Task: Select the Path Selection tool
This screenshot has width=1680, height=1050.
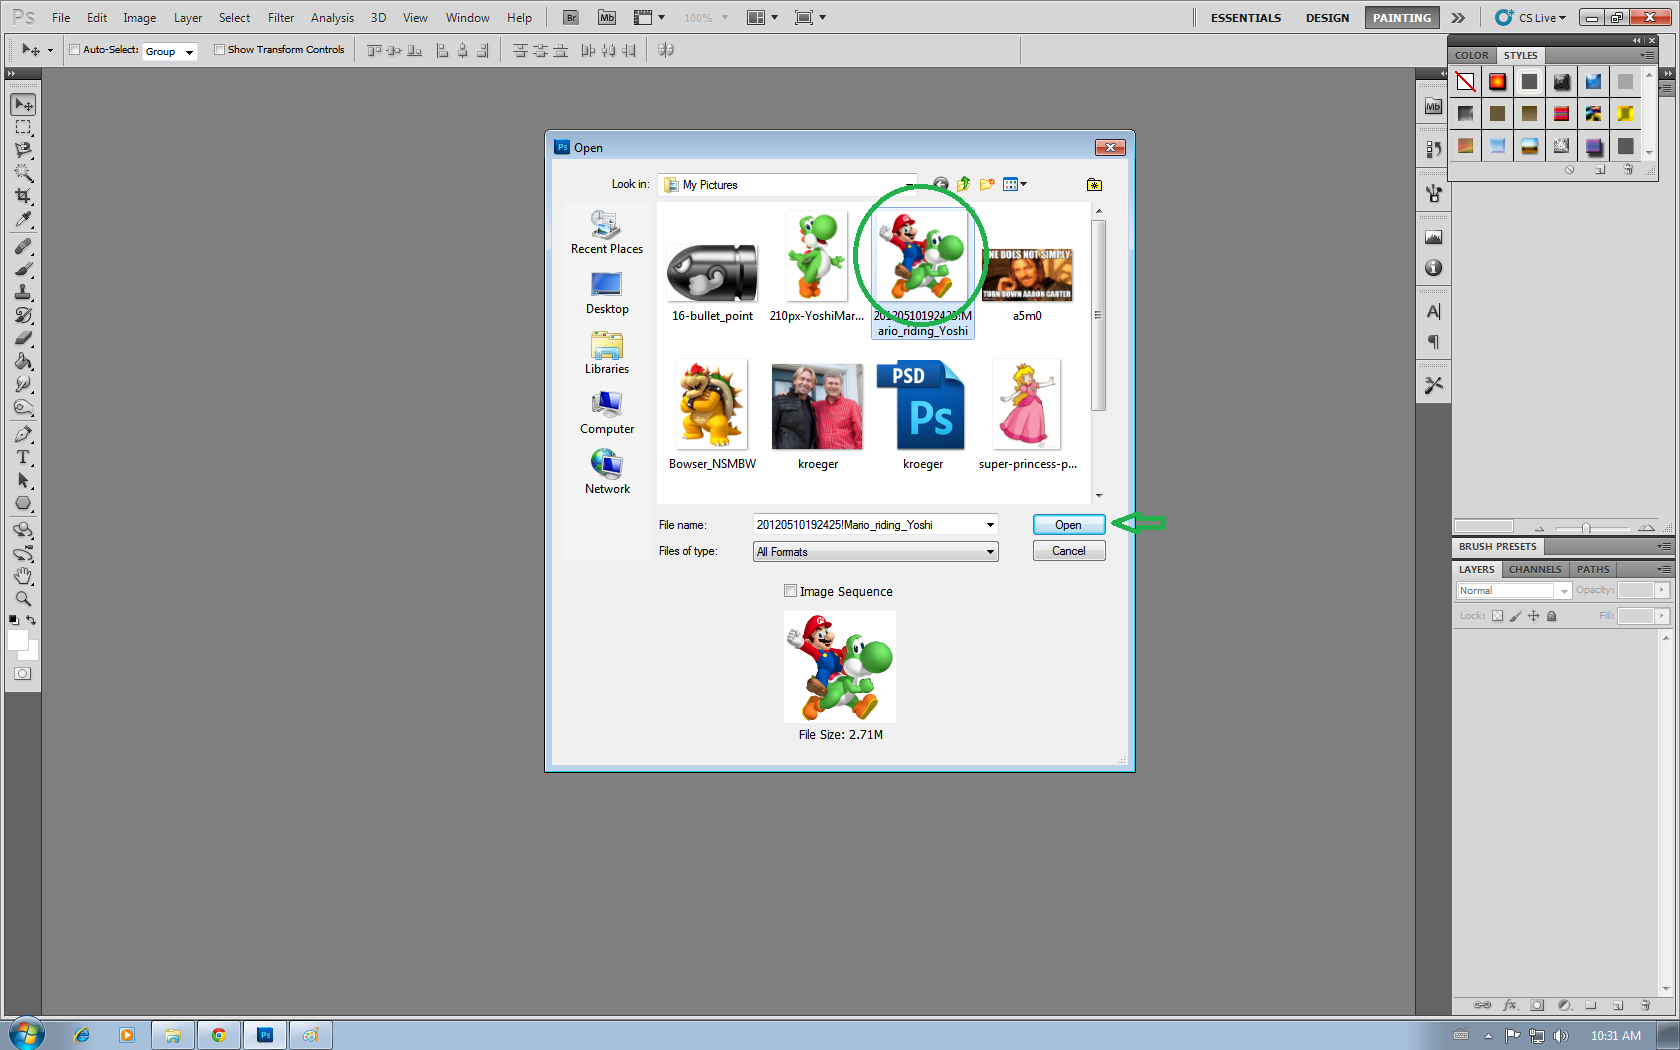Action: tap(23, 480)
